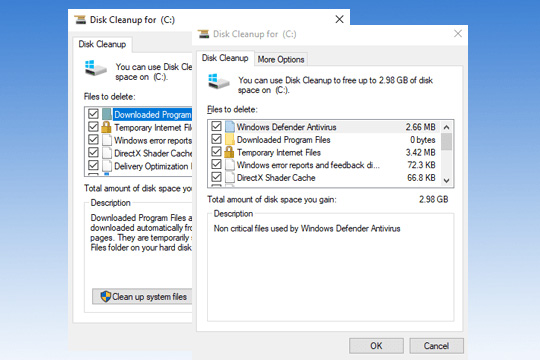Click the OK button

376,346
